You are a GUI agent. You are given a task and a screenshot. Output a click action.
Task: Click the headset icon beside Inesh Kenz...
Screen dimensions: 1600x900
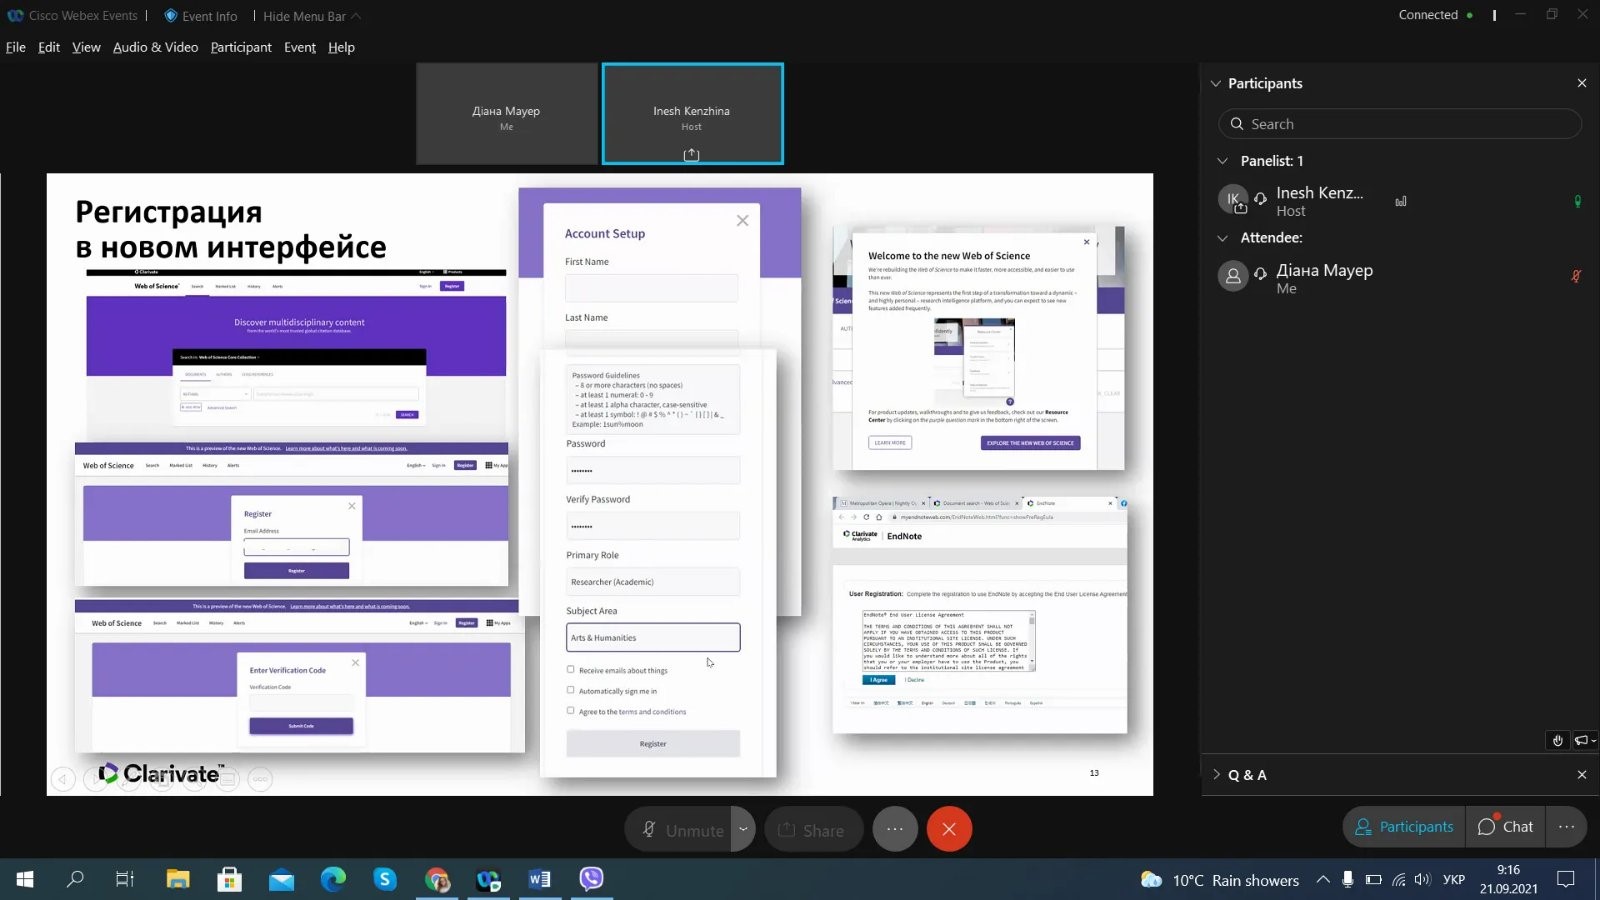[x=1261, y=198]
